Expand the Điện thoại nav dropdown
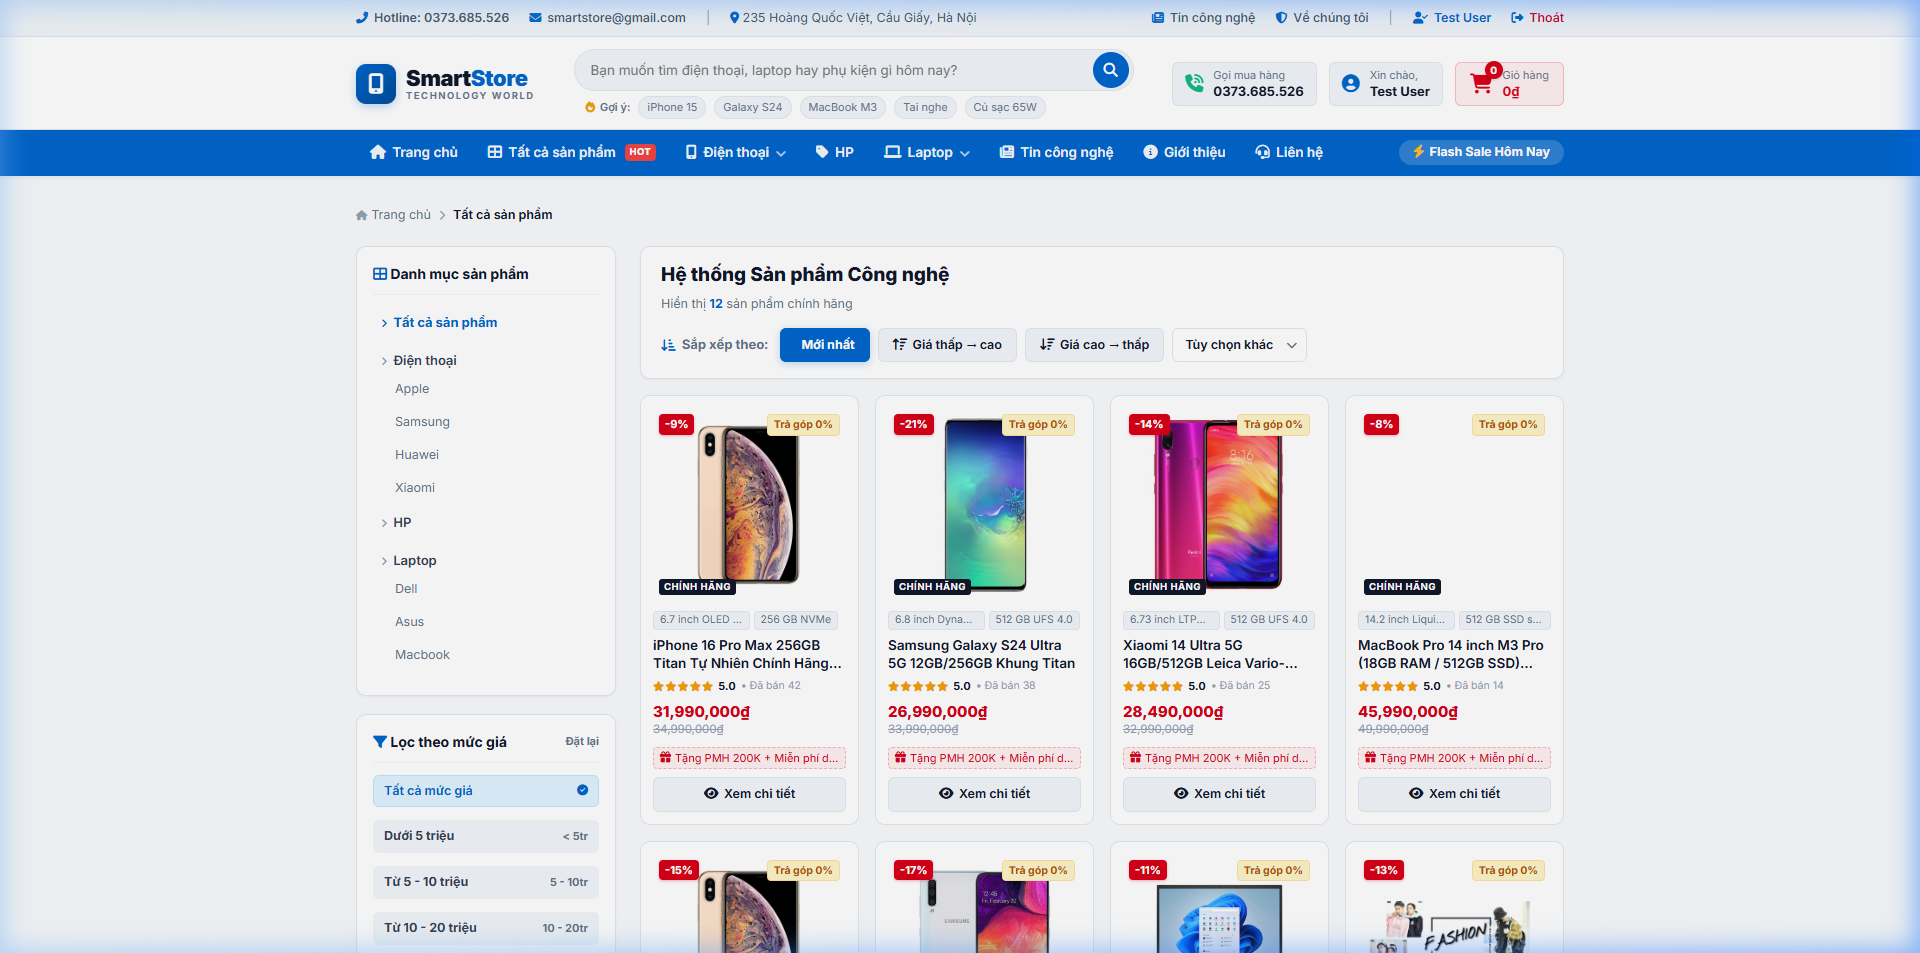 click(735, 153)
